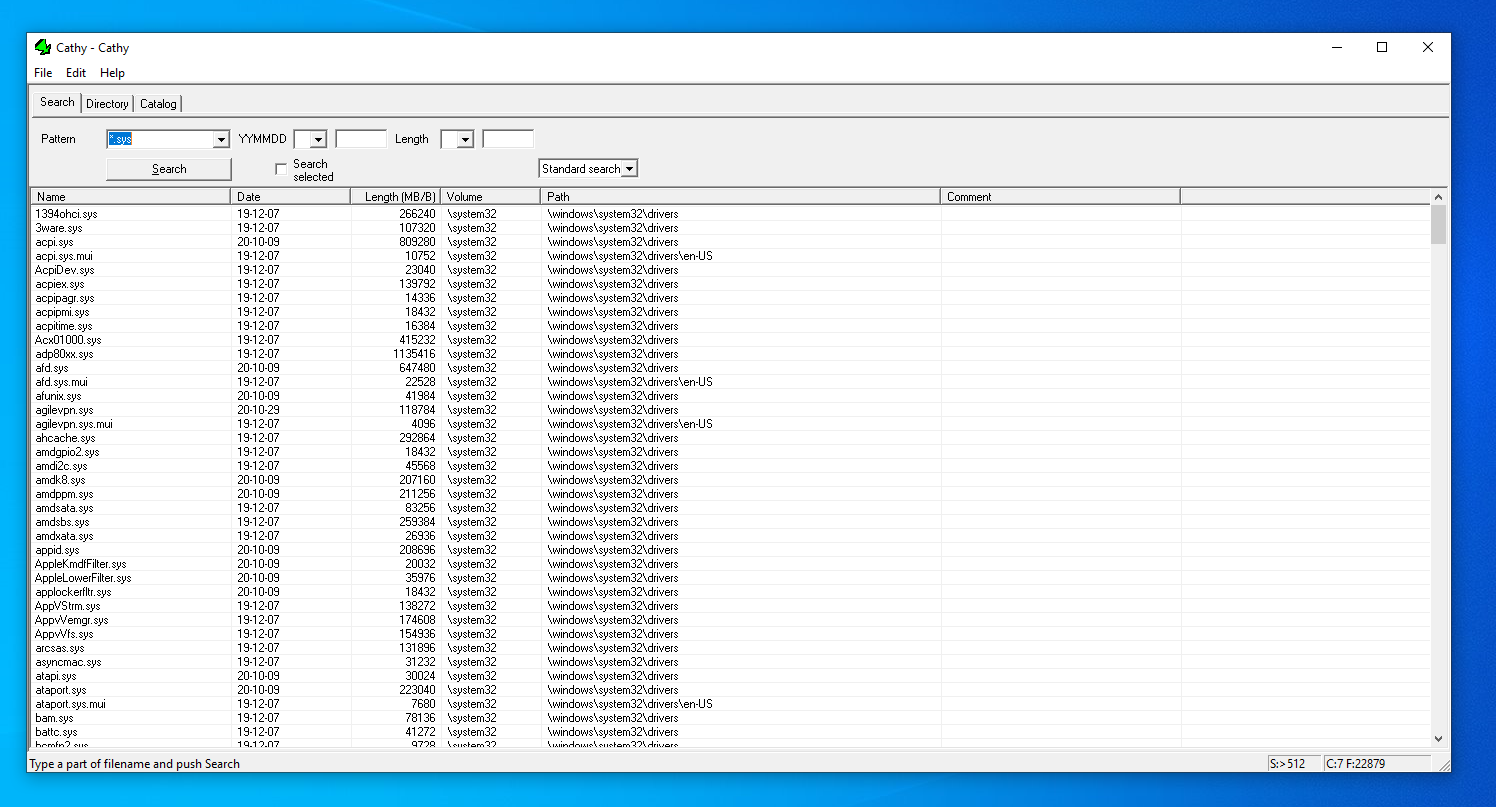Click the Length value input field

pyautogui.click(x=508, y=139)
